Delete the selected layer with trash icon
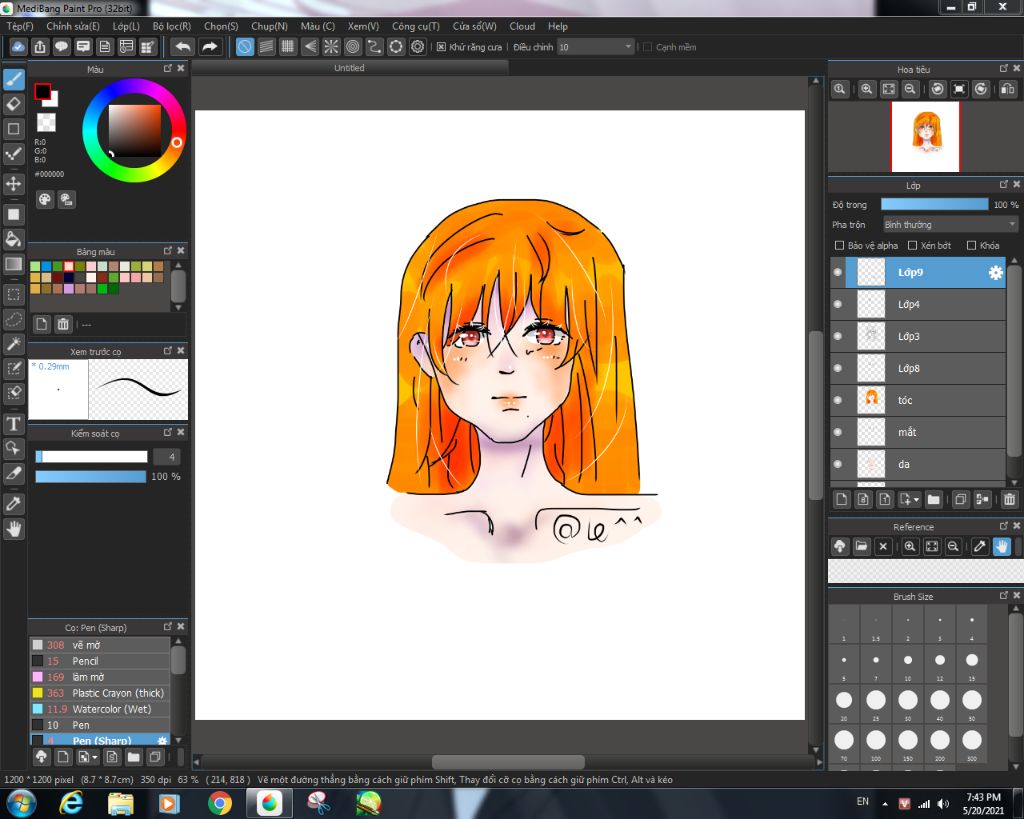 pos(1009,500)
